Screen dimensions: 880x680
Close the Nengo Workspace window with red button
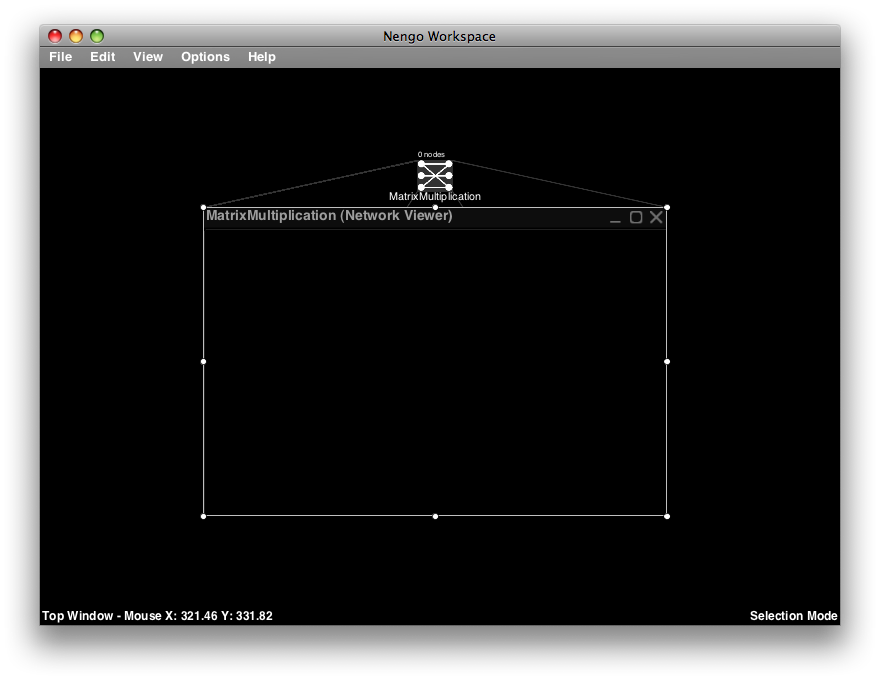coord(54,36)
